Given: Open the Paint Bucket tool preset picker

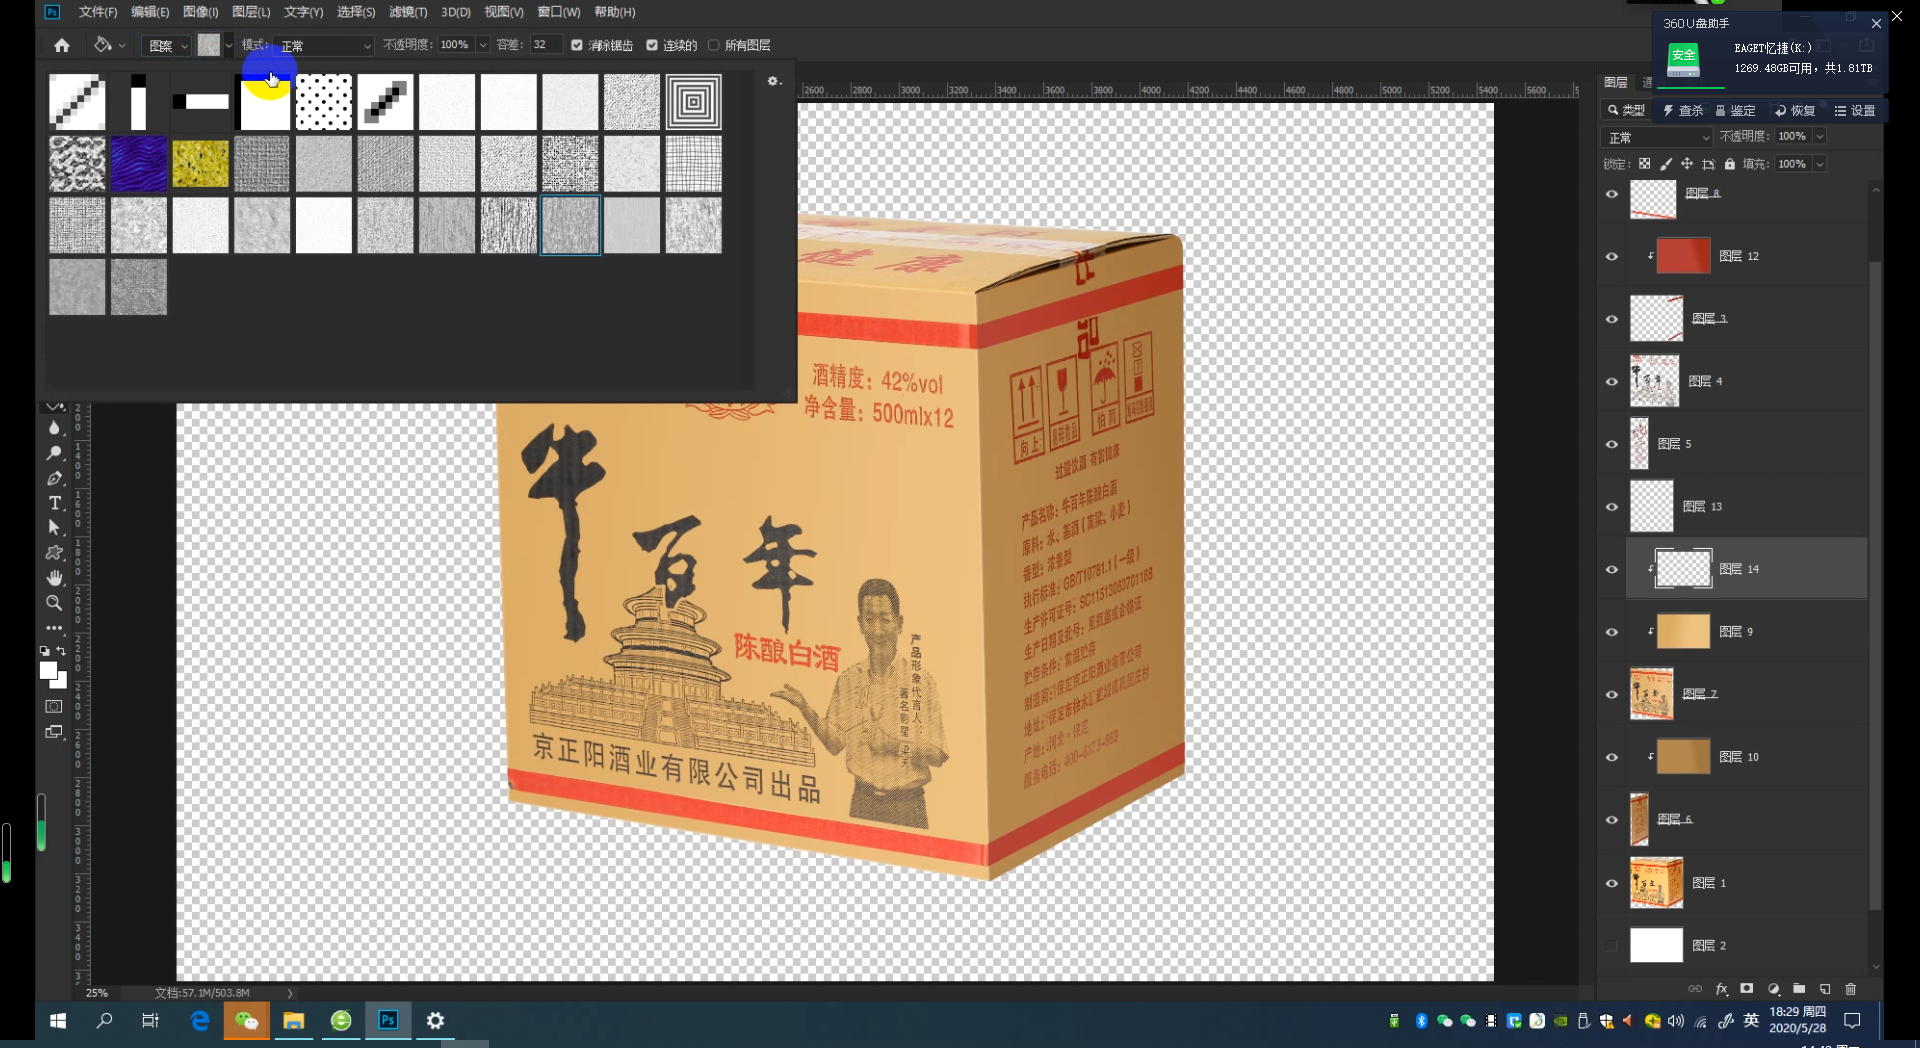Looking at the screenshot, I should point(110,45).
